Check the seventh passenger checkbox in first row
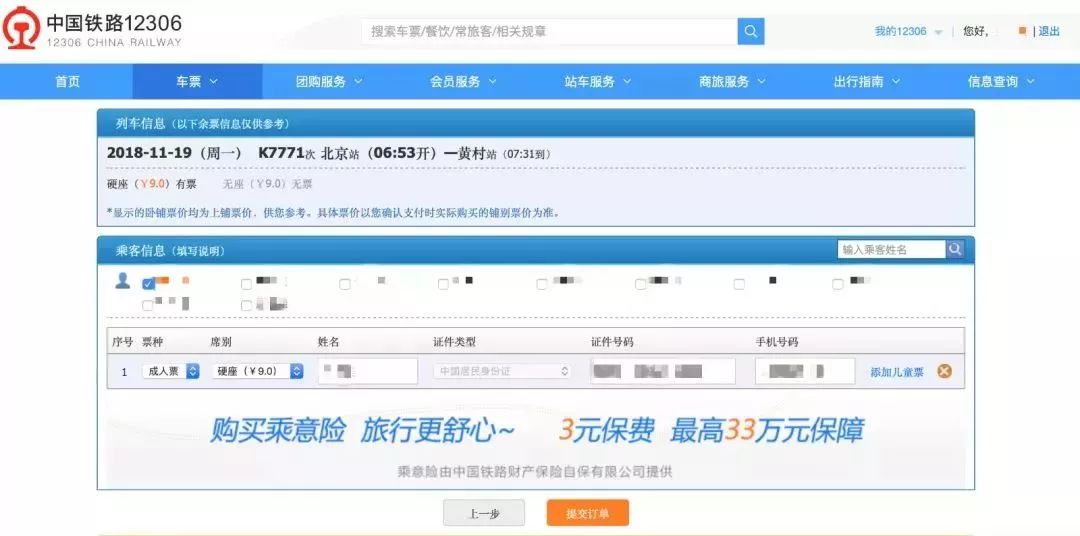The image size is (1080, 536). [739, 284]
